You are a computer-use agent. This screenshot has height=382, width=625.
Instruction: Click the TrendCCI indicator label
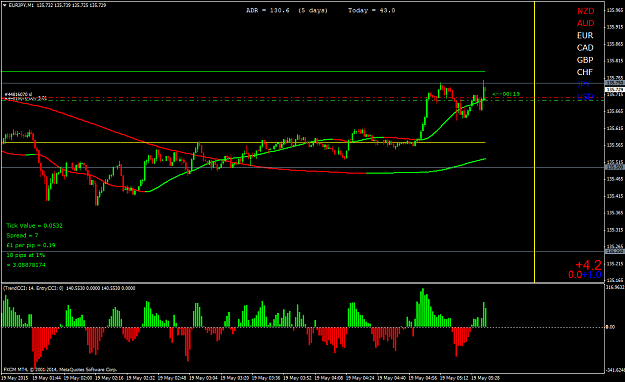pyautogui.click(x=33, y=288)
